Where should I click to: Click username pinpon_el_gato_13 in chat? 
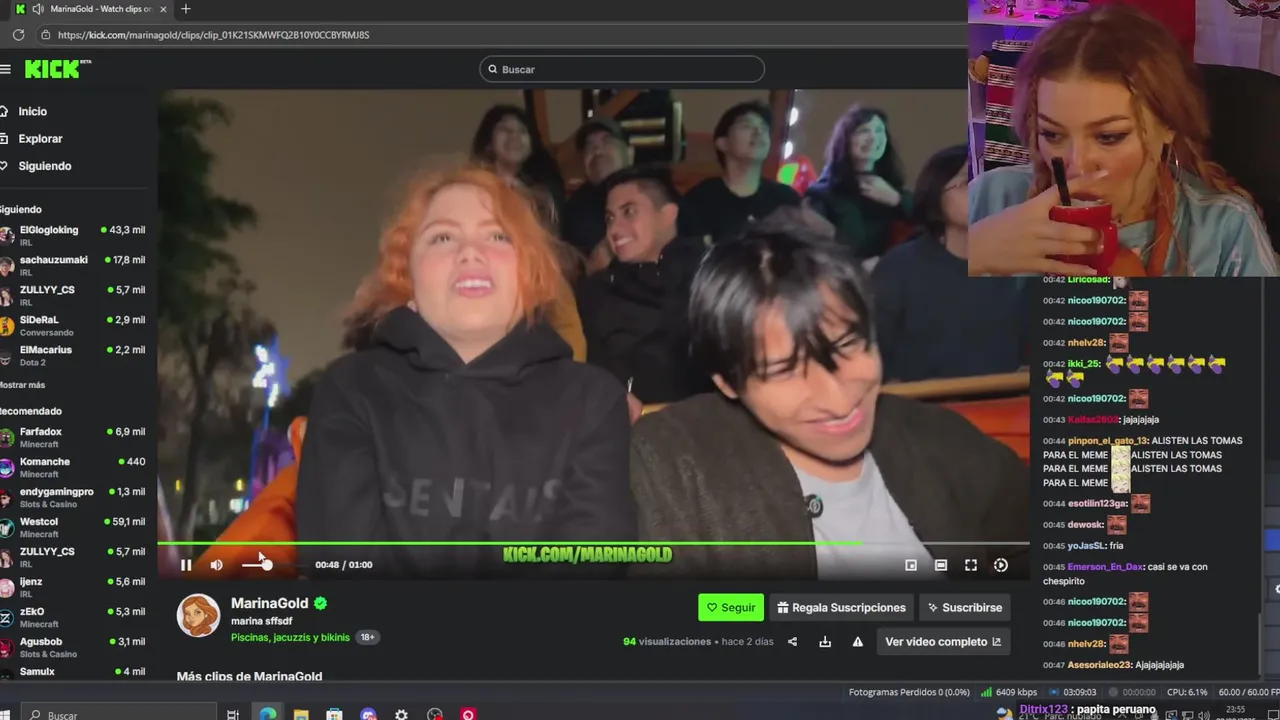[1108, 441]
